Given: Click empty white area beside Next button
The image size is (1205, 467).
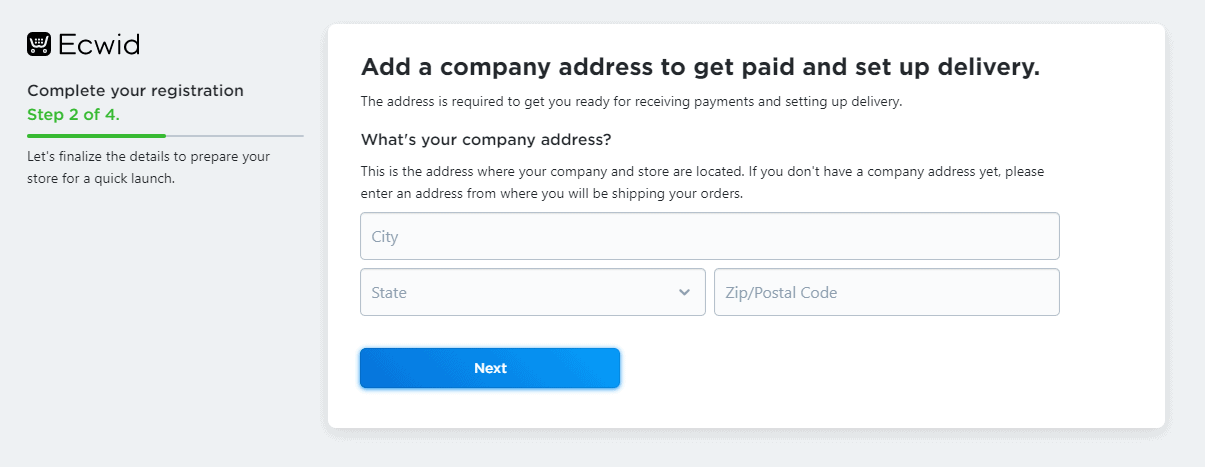Looking at the screenshot, I should point(850,368).
